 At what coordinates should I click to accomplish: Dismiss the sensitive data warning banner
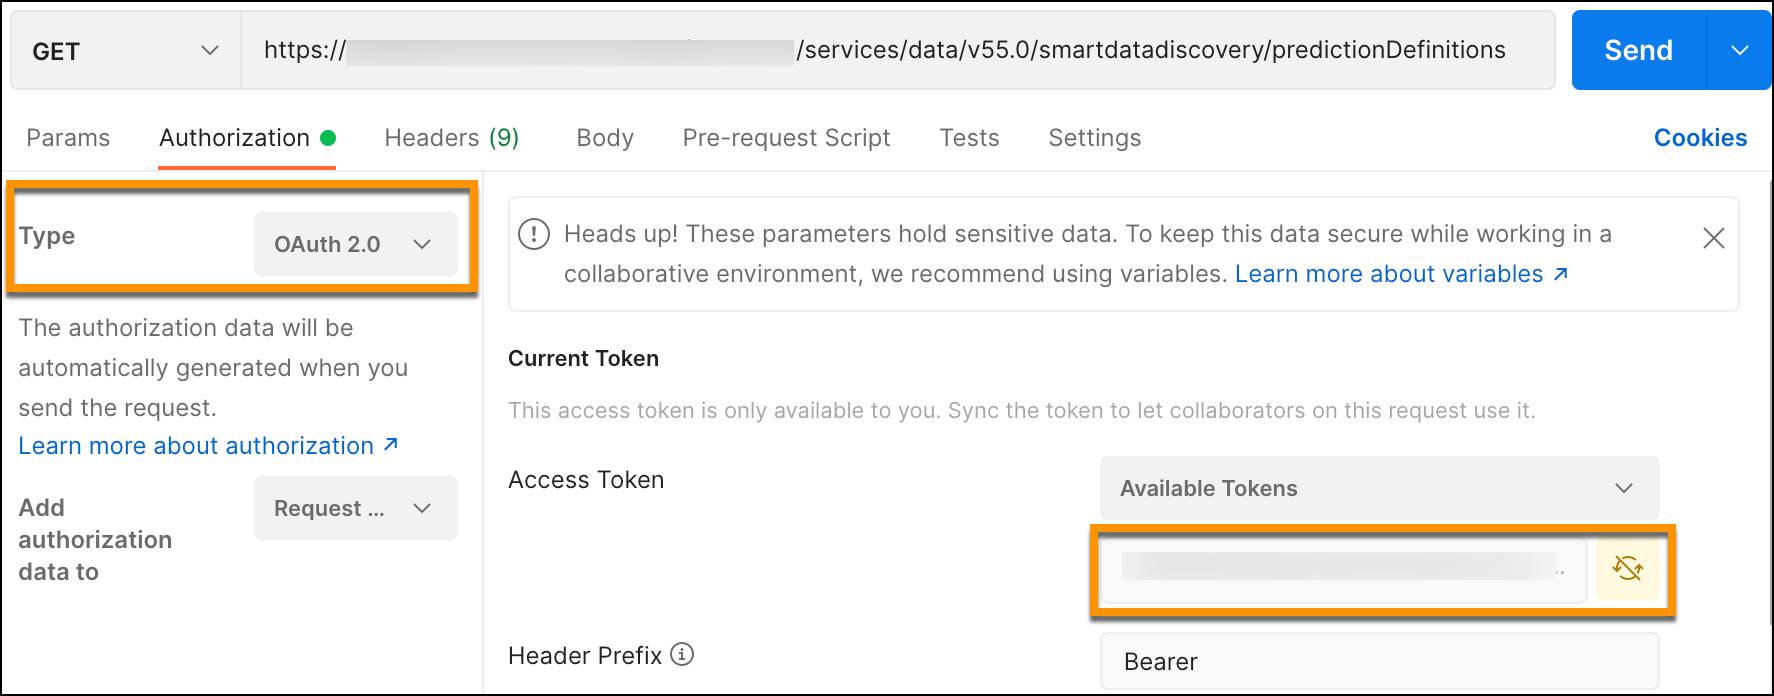click(1713, 238)
